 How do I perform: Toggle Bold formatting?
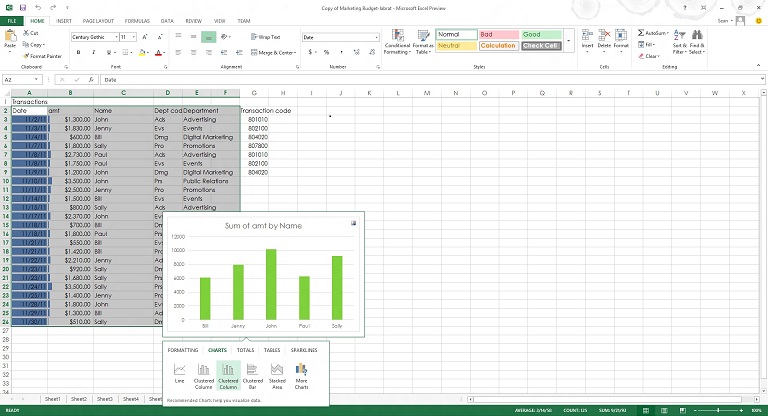[x=78, y=52]
